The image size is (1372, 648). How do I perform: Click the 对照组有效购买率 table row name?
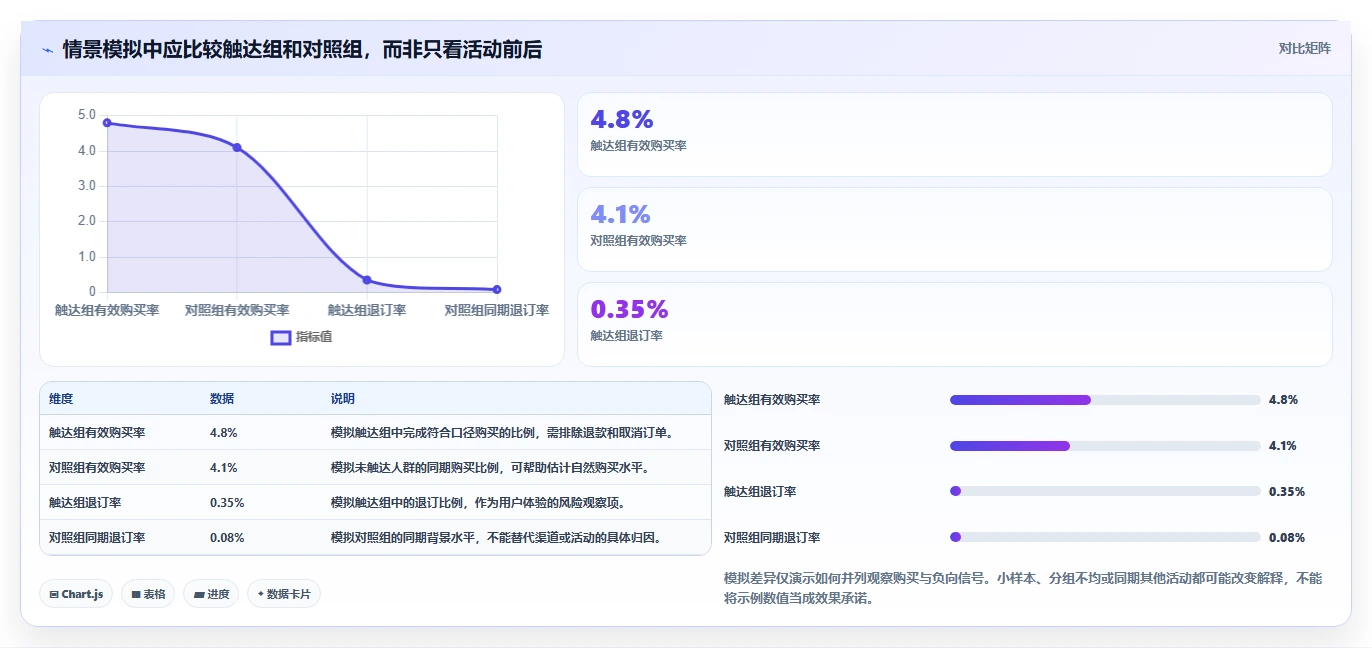(x=97, y=467)
